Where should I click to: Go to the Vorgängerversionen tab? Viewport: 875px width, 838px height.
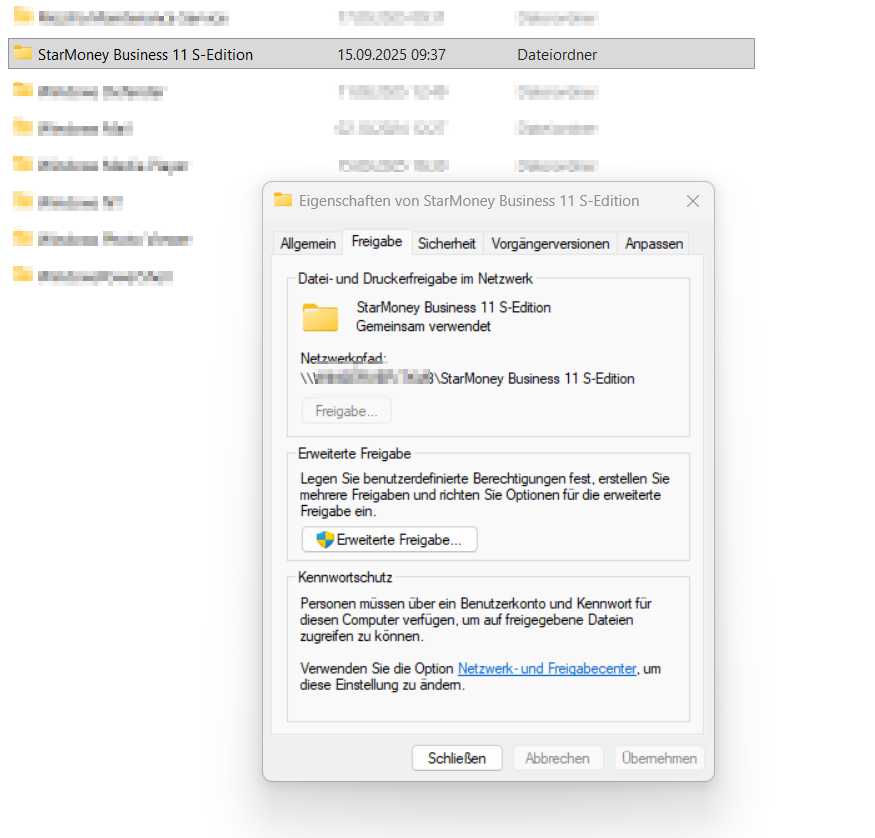550,243
